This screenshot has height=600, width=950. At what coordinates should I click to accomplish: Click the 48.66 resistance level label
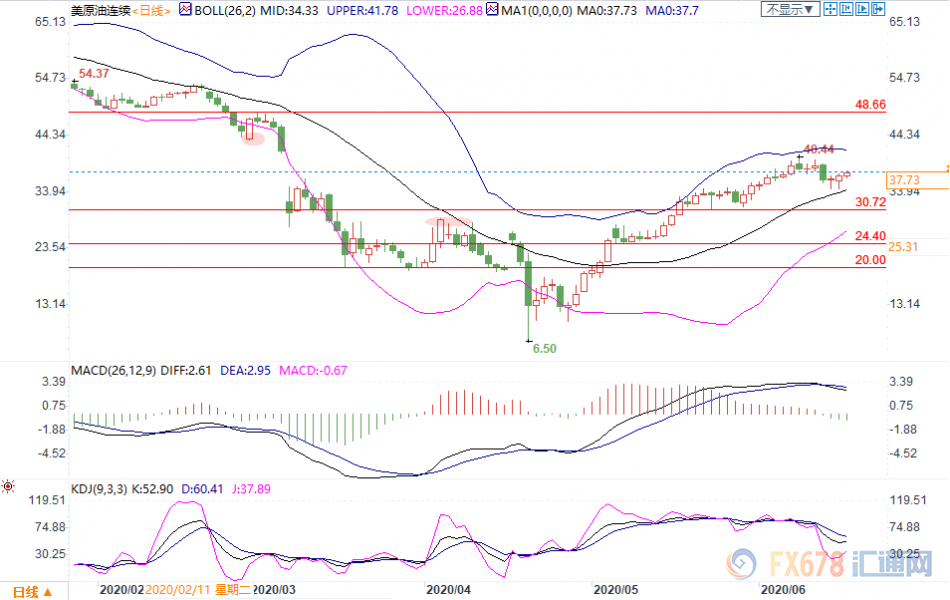[870, 104]
